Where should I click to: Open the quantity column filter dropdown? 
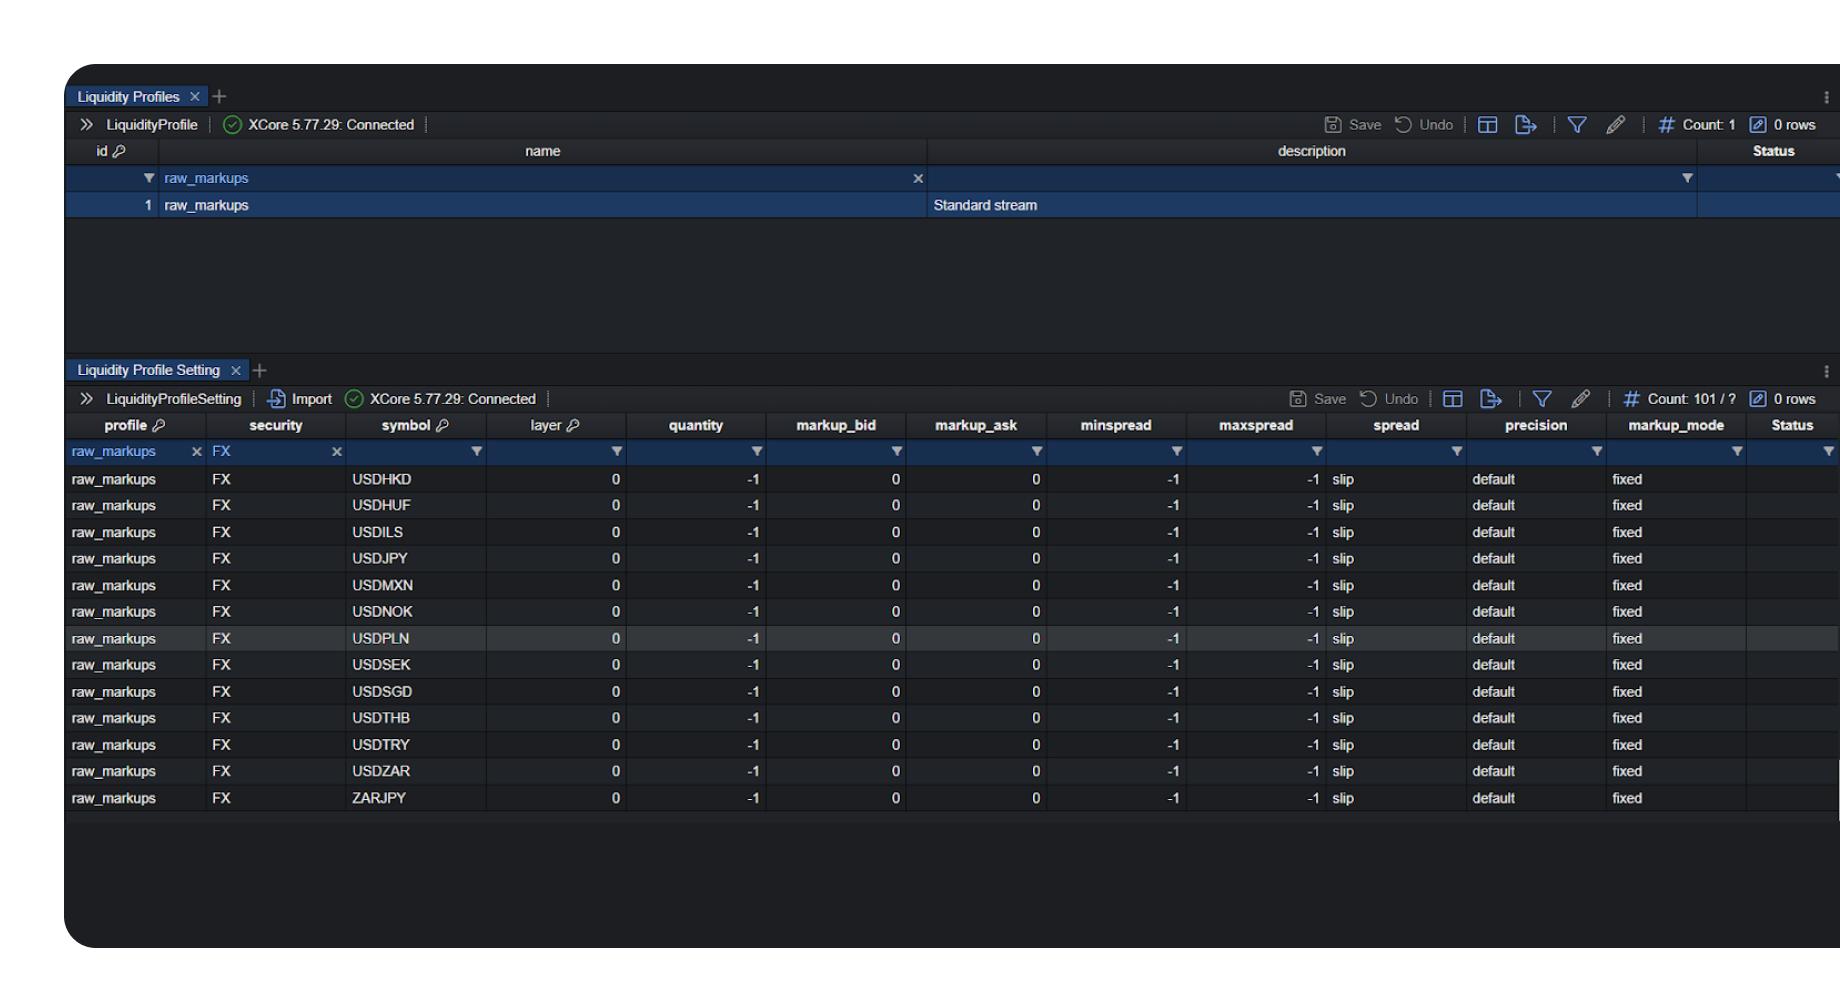(x=757, y=452)
